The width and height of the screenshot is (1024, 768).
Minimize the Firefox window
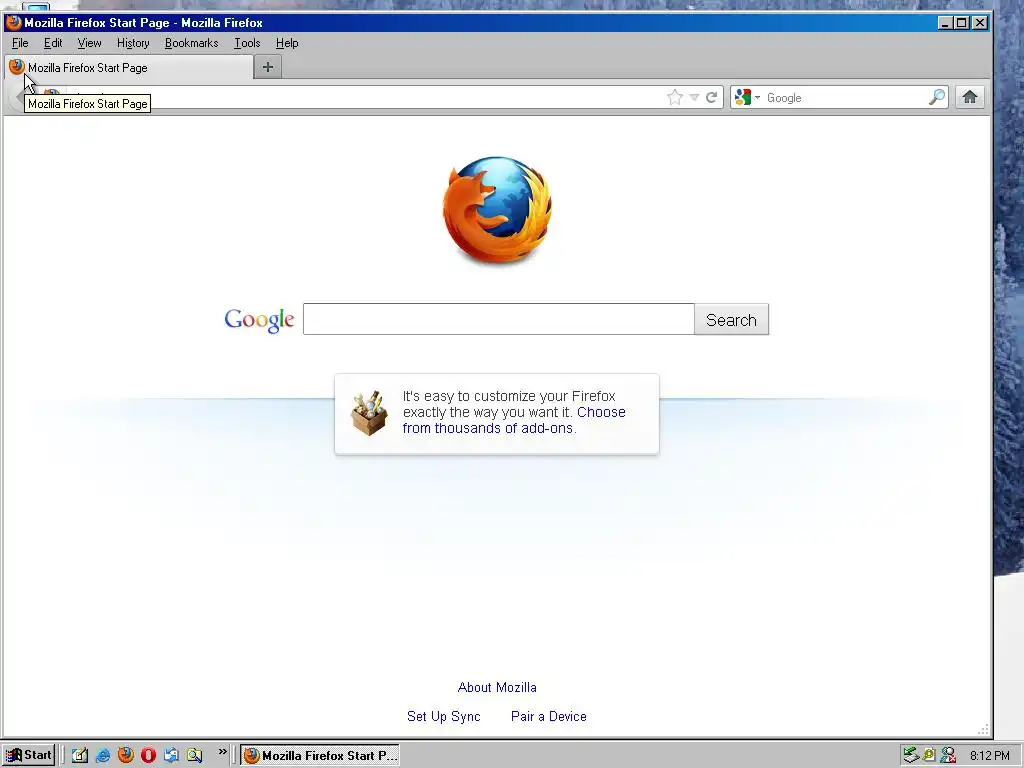click(x=945, y=23)
